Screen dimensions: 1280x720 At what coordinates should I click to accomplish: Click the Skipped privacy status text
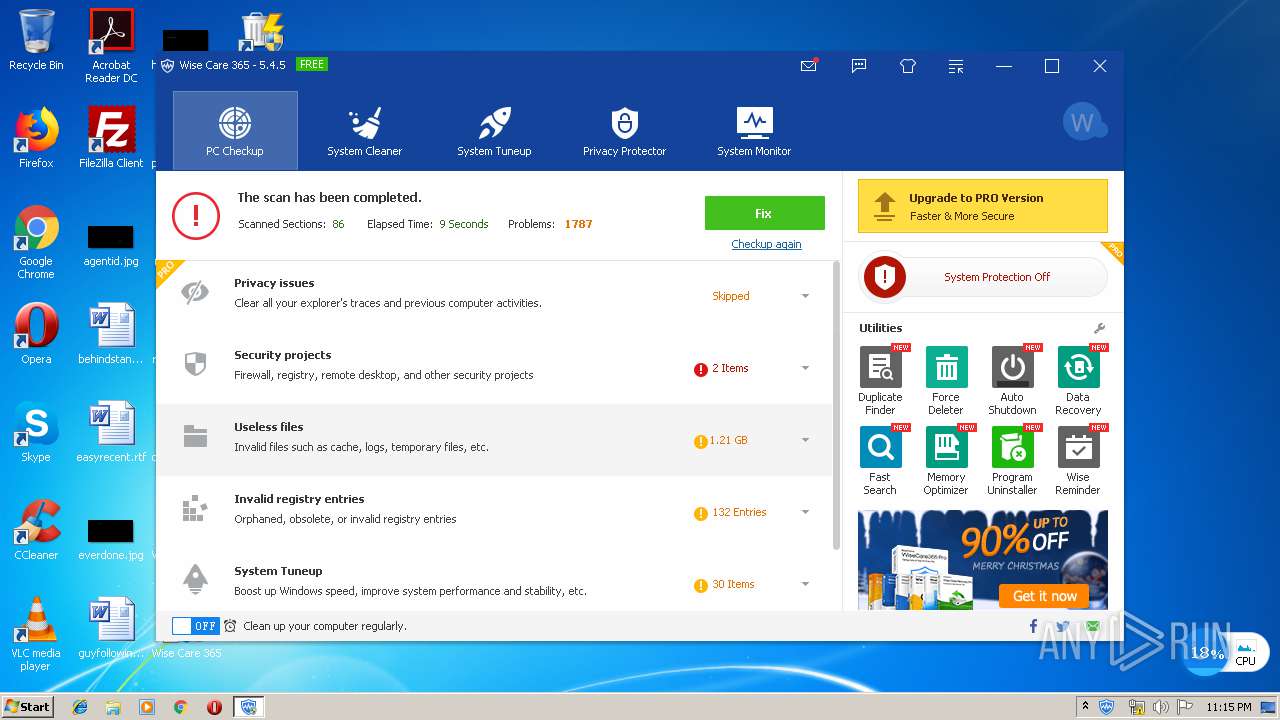pos(731,296)
